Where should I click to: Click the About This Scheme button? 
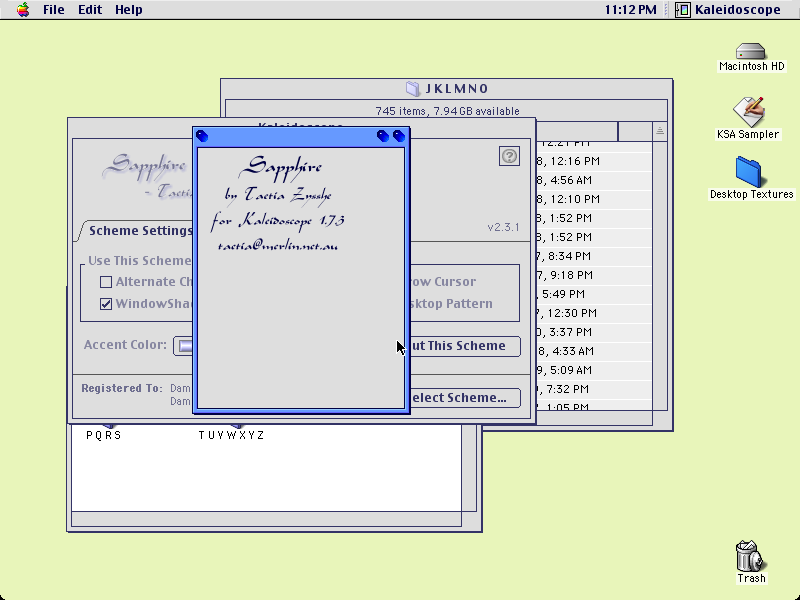tap(465, 346)
